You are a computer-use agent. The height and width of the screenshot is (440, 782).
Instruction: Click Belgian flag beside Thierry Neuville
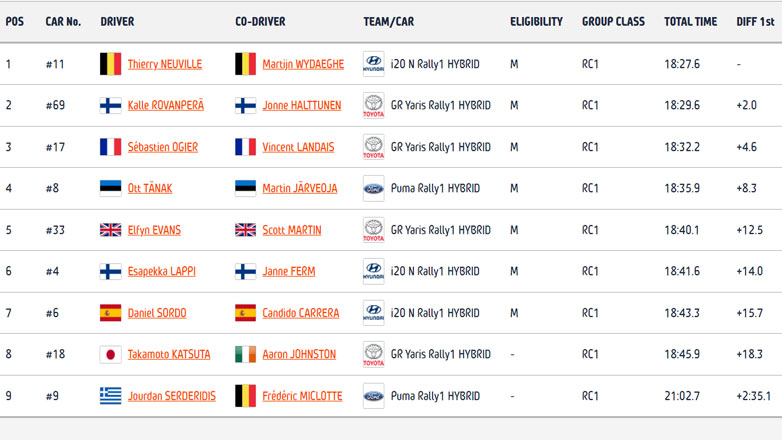pos(110,64)
